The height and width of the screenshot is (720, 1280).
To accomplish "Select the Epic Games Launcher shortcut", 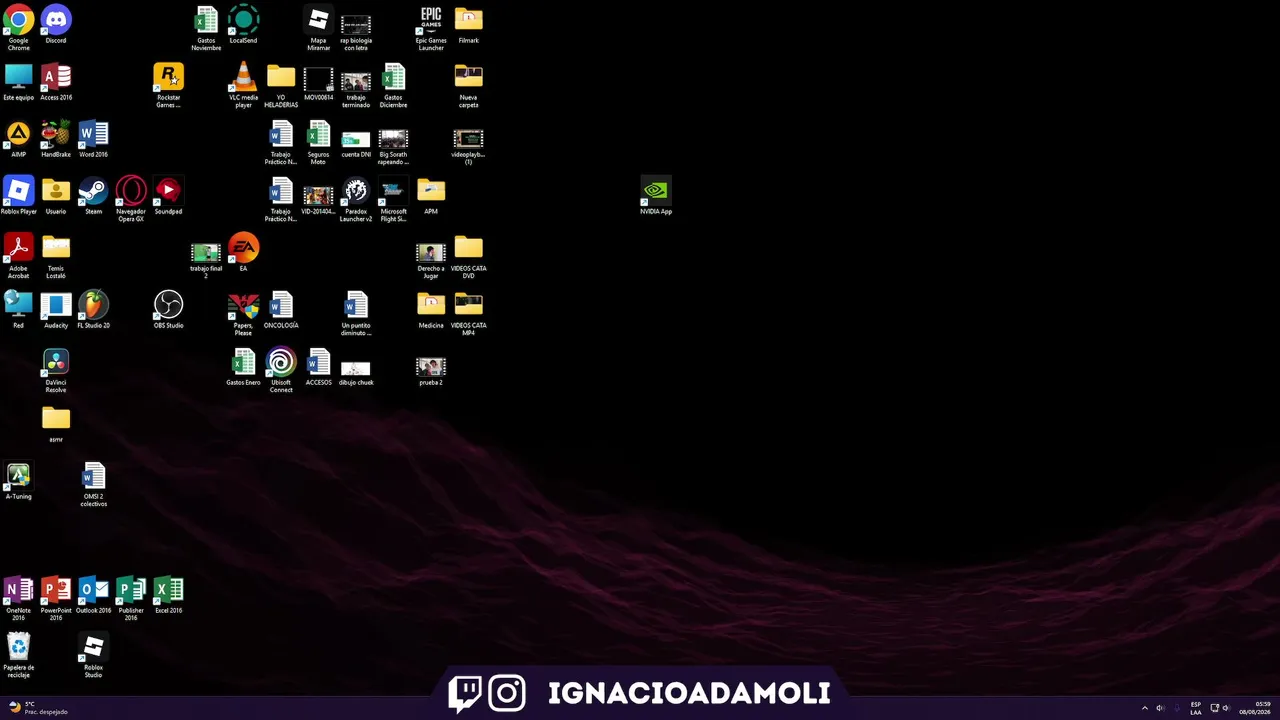I will [431, 20].
